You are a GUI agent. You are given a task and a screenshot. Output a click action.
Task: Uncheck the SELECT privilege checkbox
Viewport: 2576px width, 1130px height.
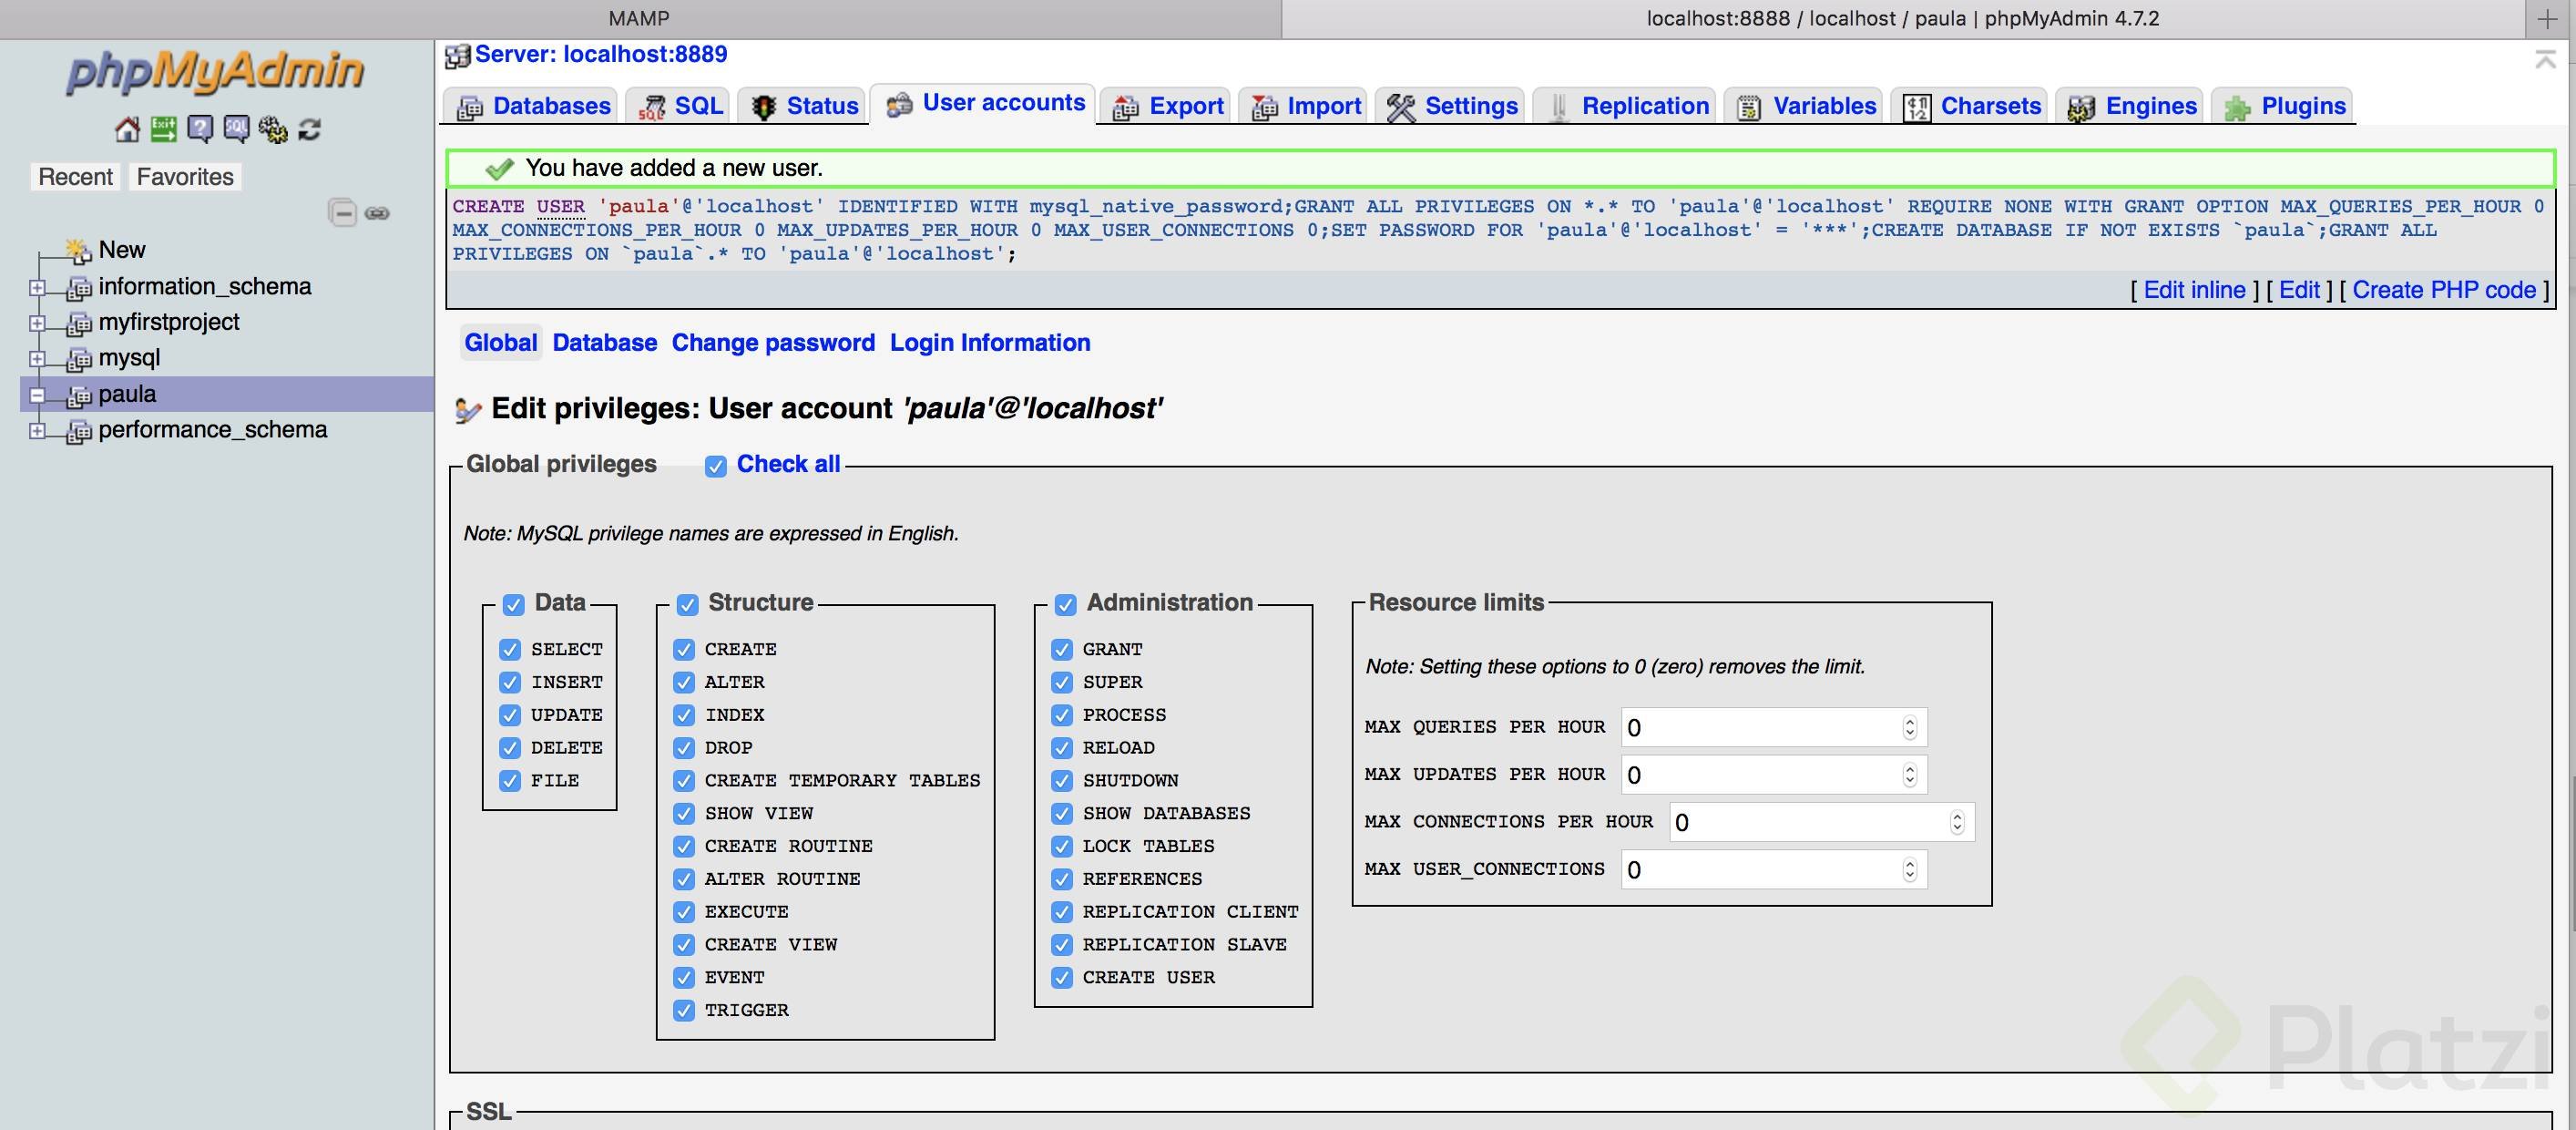tap(510, 650)
